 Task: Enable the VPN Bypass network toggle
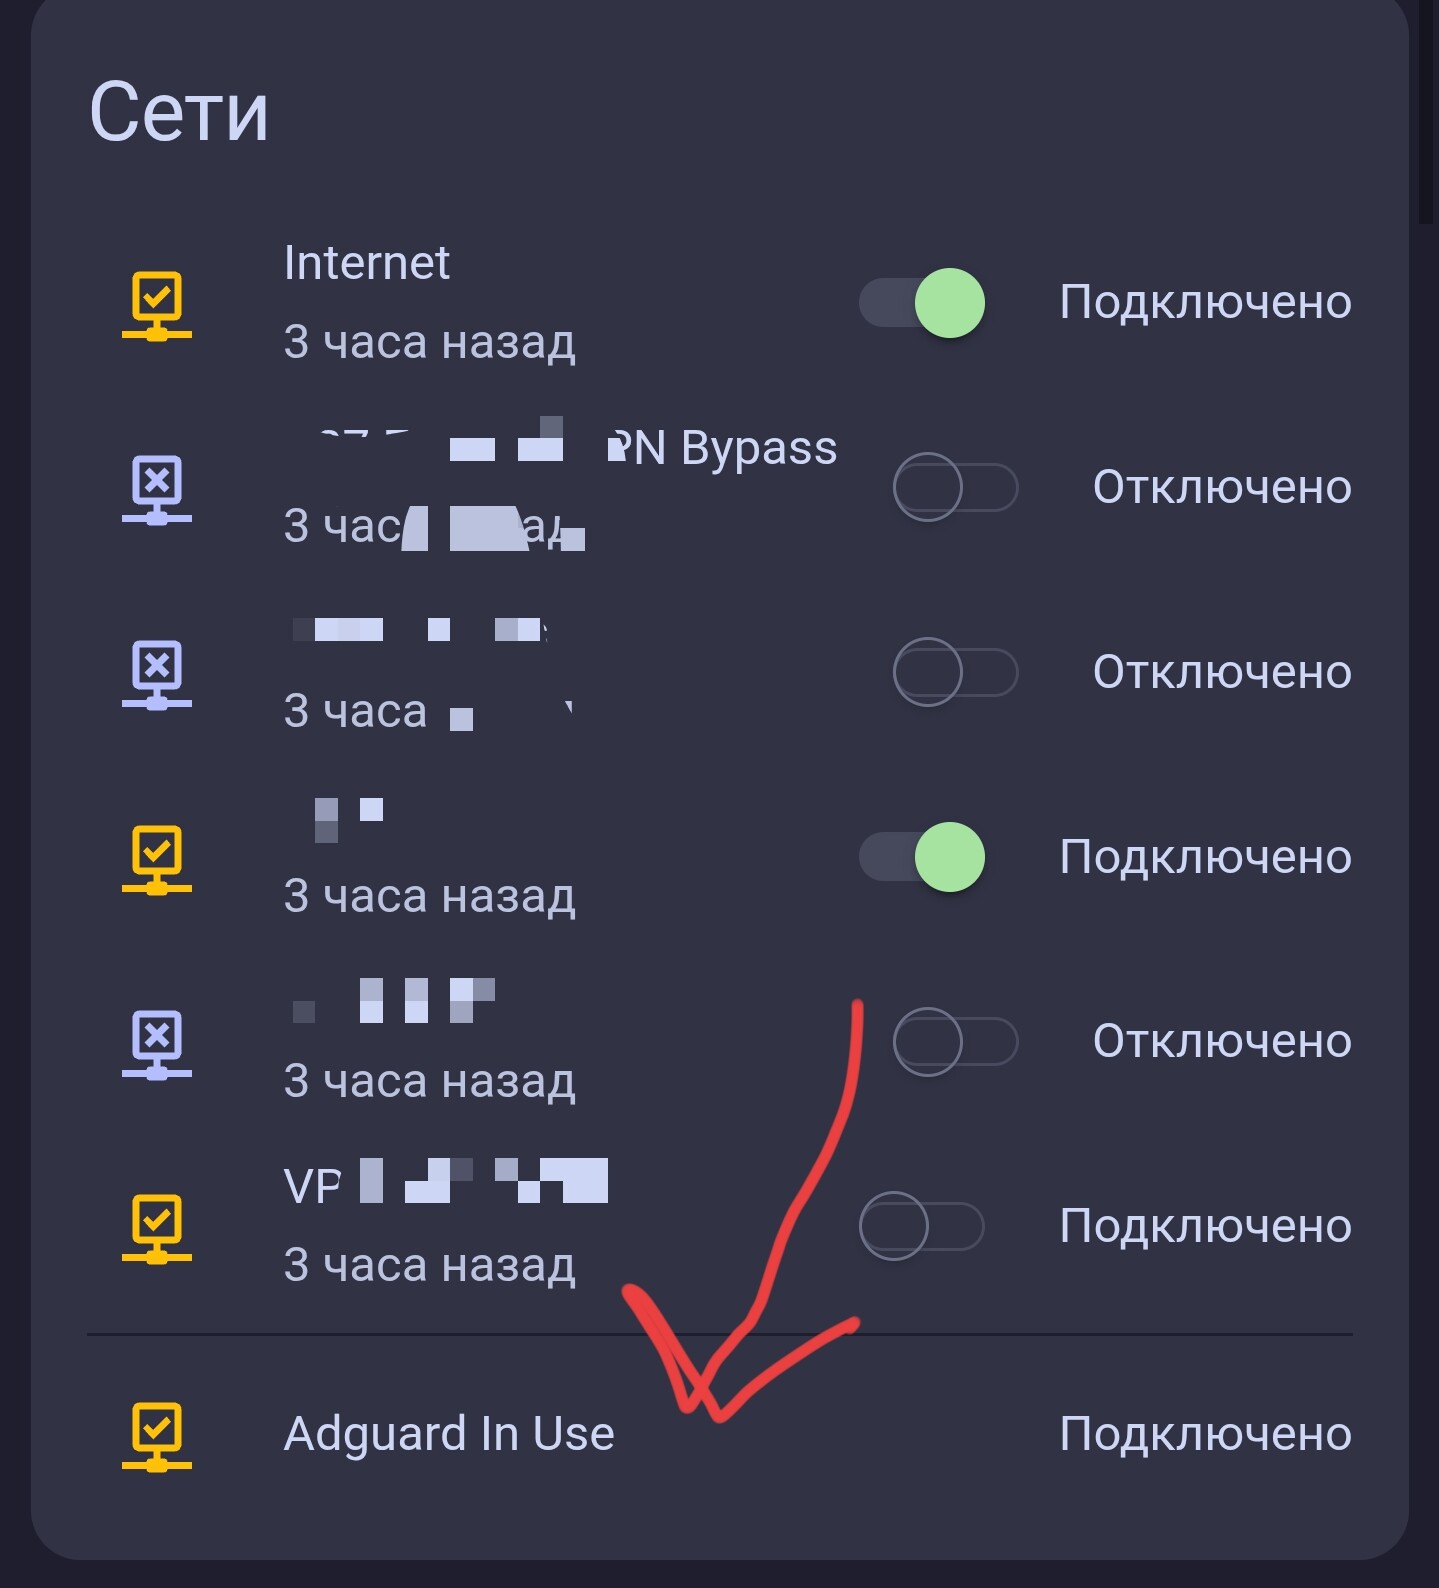click(955, 487)
